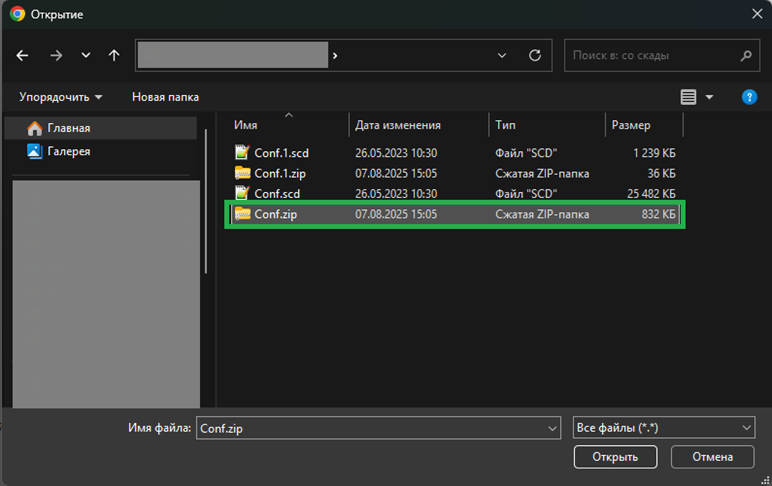Image resolution: width=772 pixels, height=486 pixels.
Task: Create folder with Новая папка
Action: click(165, 97)
